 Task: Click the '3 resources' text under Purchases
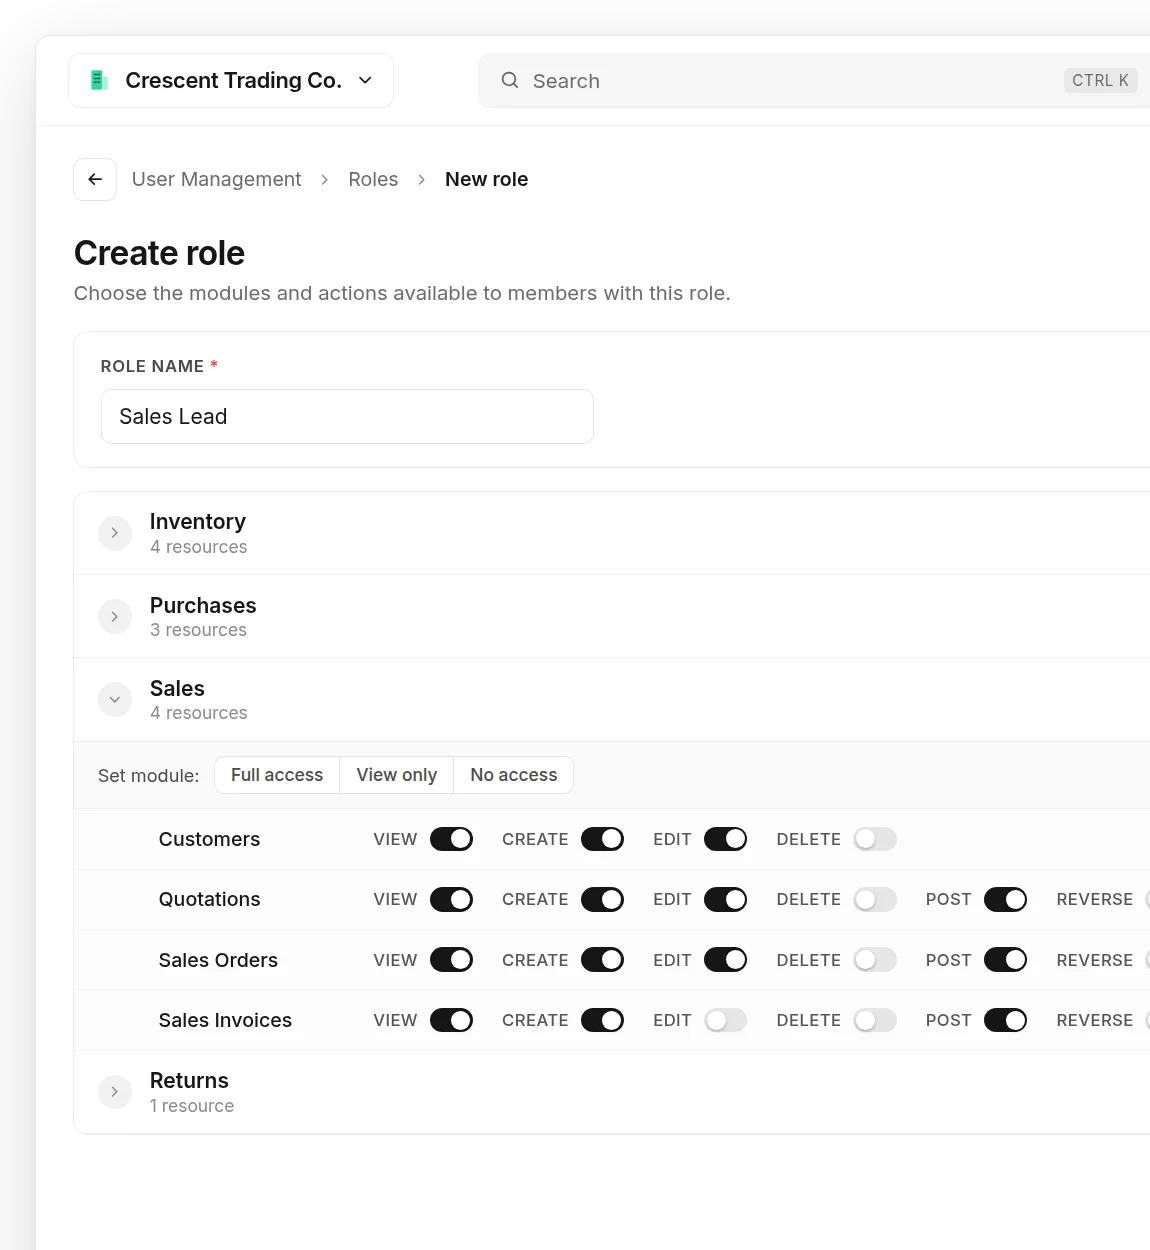[x=198, y=630]
